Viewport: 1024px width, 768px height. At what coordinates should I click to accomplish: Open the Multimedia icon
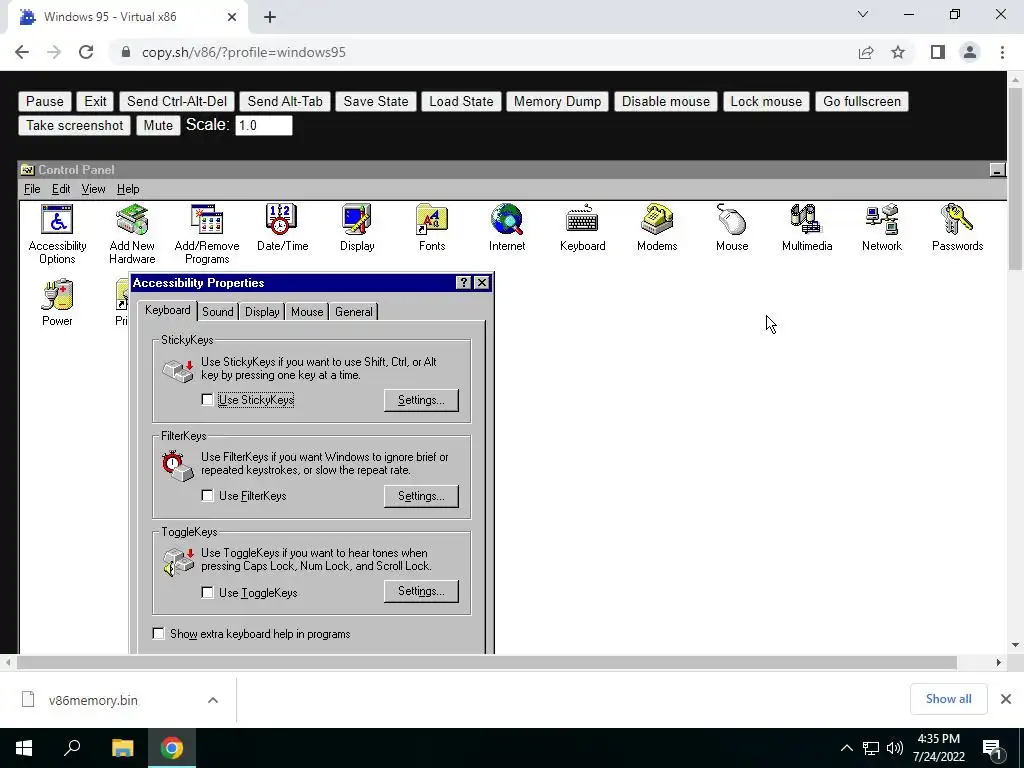tap(807, 227)
